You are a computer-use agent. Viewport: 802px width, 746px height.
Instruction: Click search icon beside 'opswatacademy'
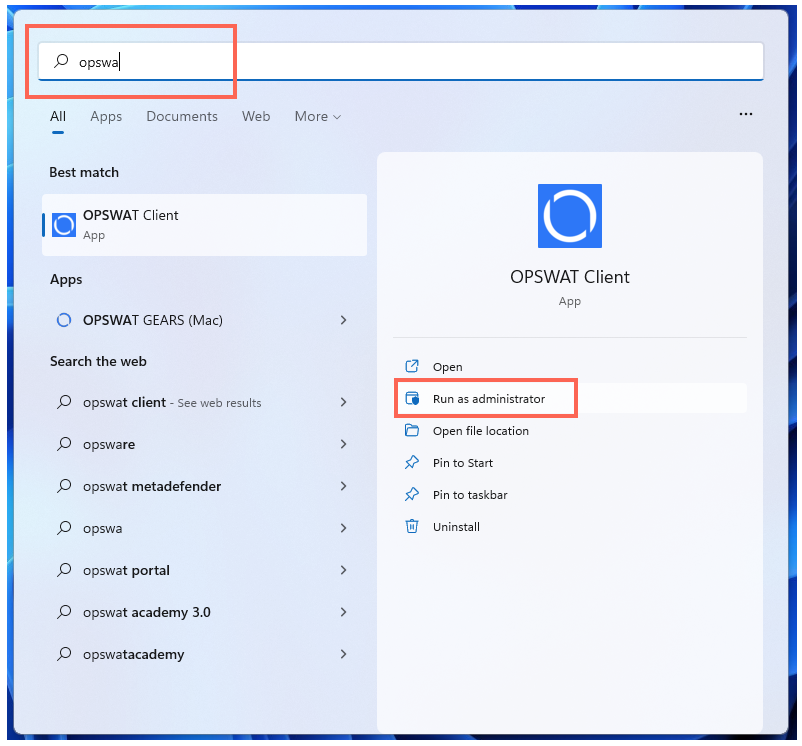(64, 653)
